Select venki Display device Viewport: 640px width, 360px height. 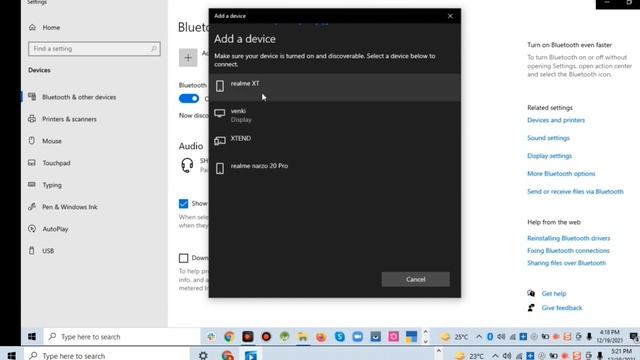point(335,115)
